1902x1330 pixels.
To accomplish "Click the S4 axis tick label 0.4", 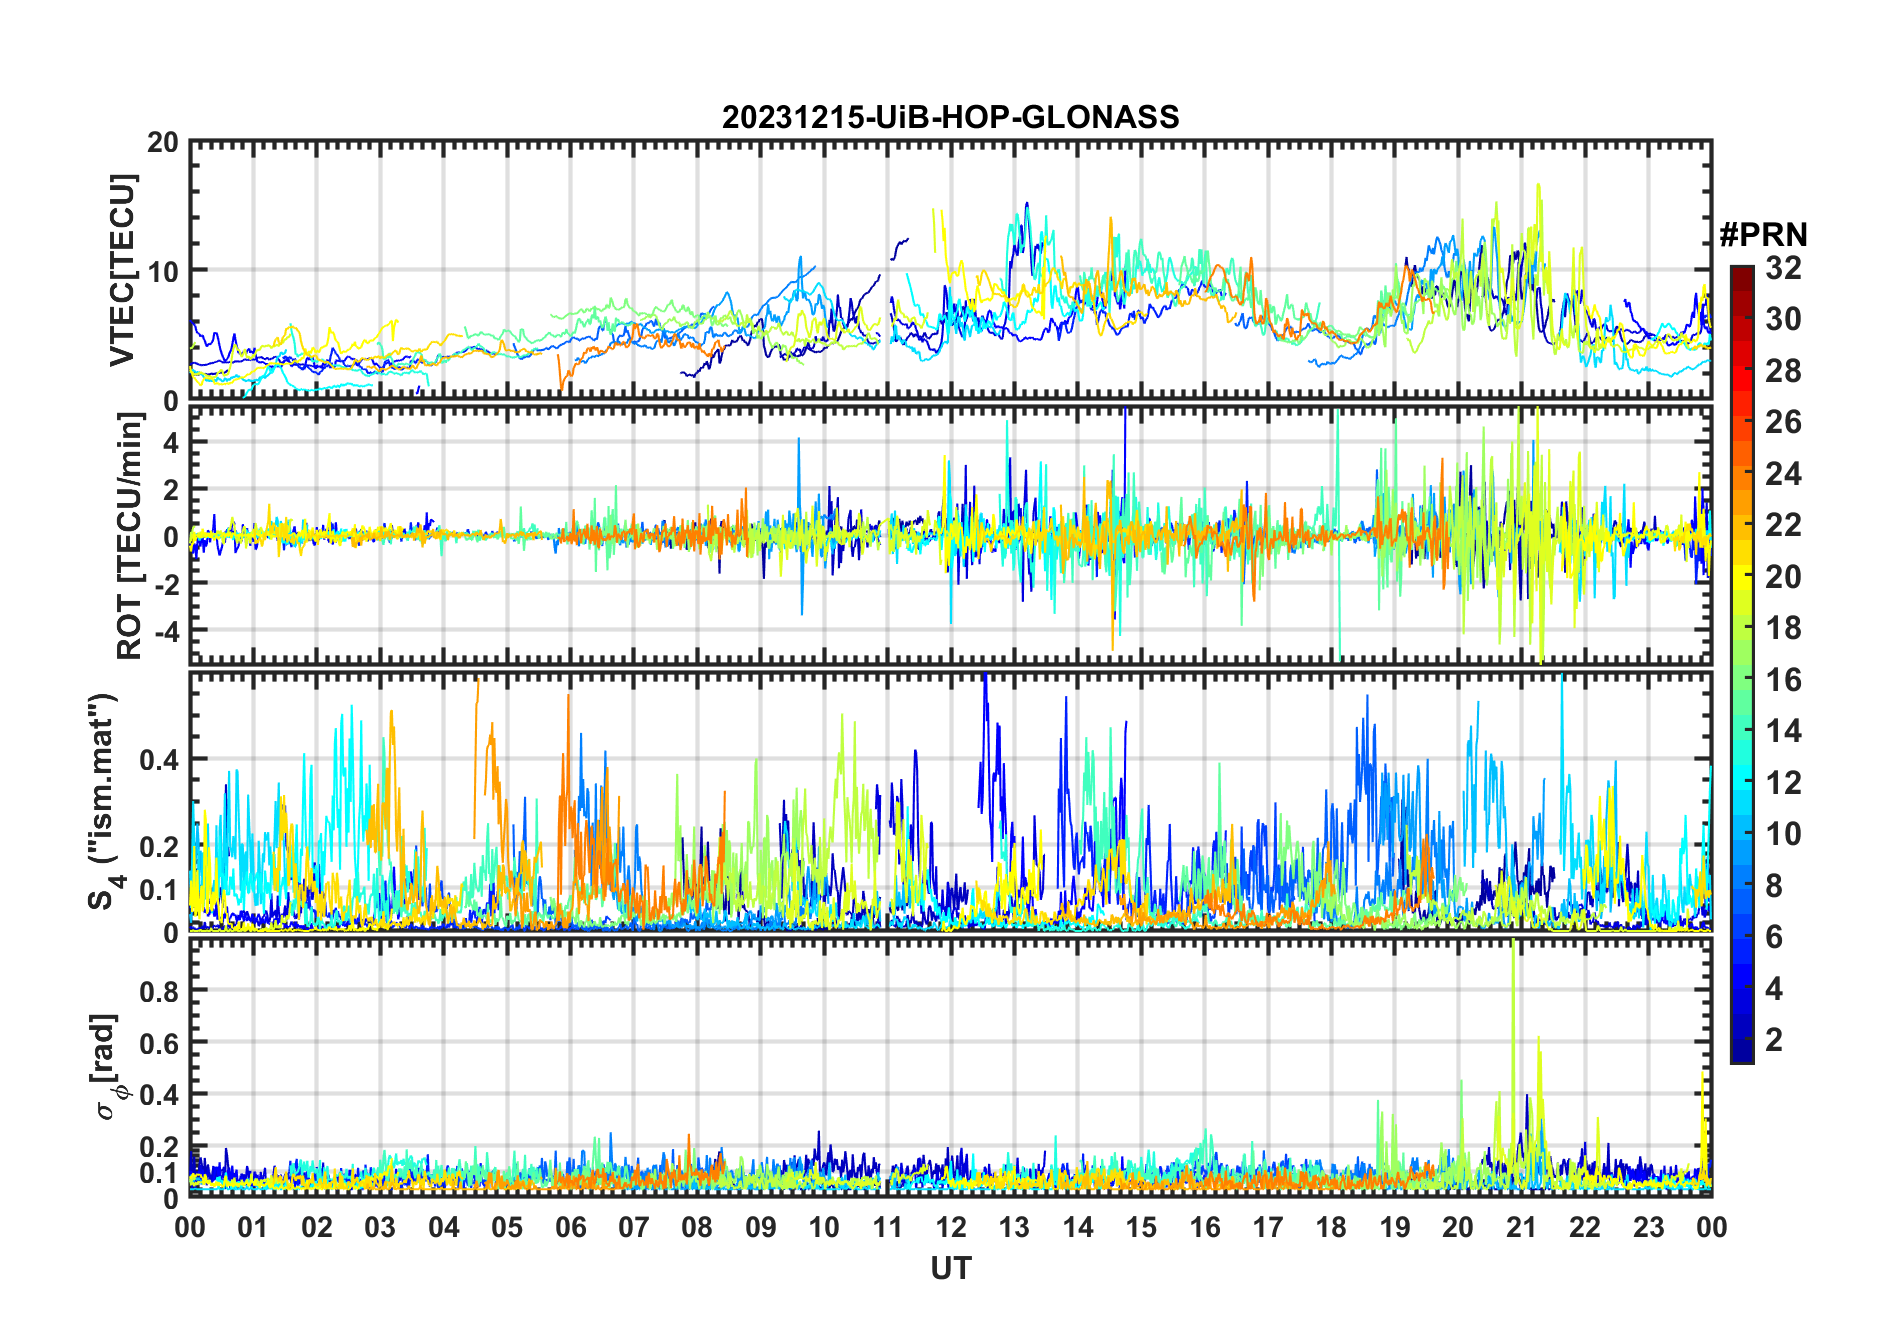I will (x=159, y=760).
